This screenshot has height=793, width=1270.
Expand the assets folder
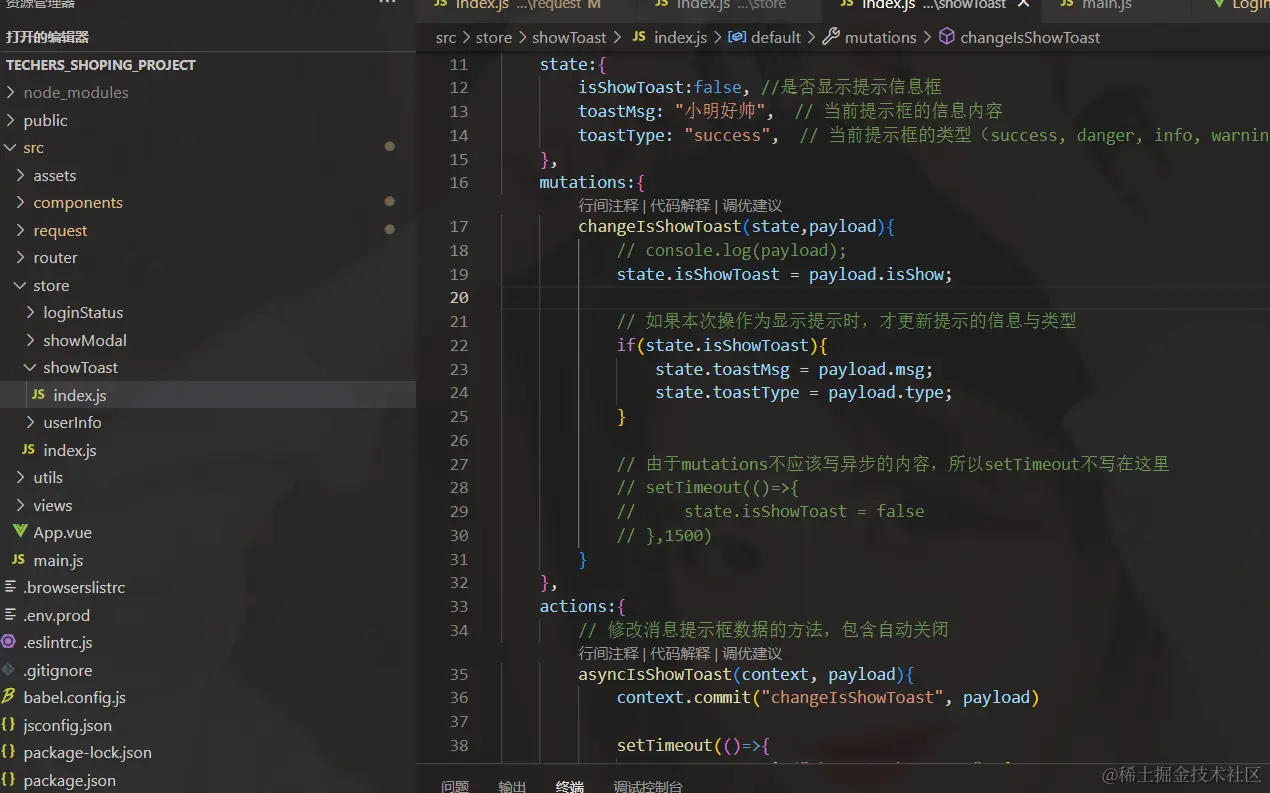click(x=21, y=175)
